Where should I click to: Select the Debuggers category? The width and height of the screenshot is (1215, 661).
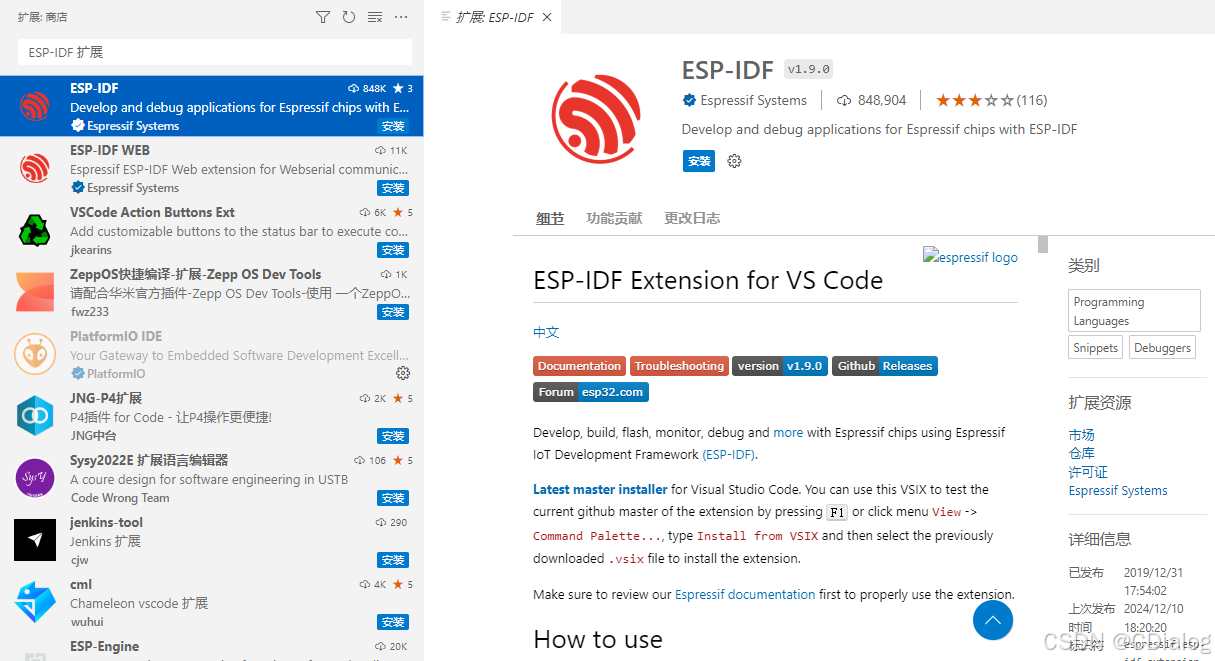tap(1162, 348)
